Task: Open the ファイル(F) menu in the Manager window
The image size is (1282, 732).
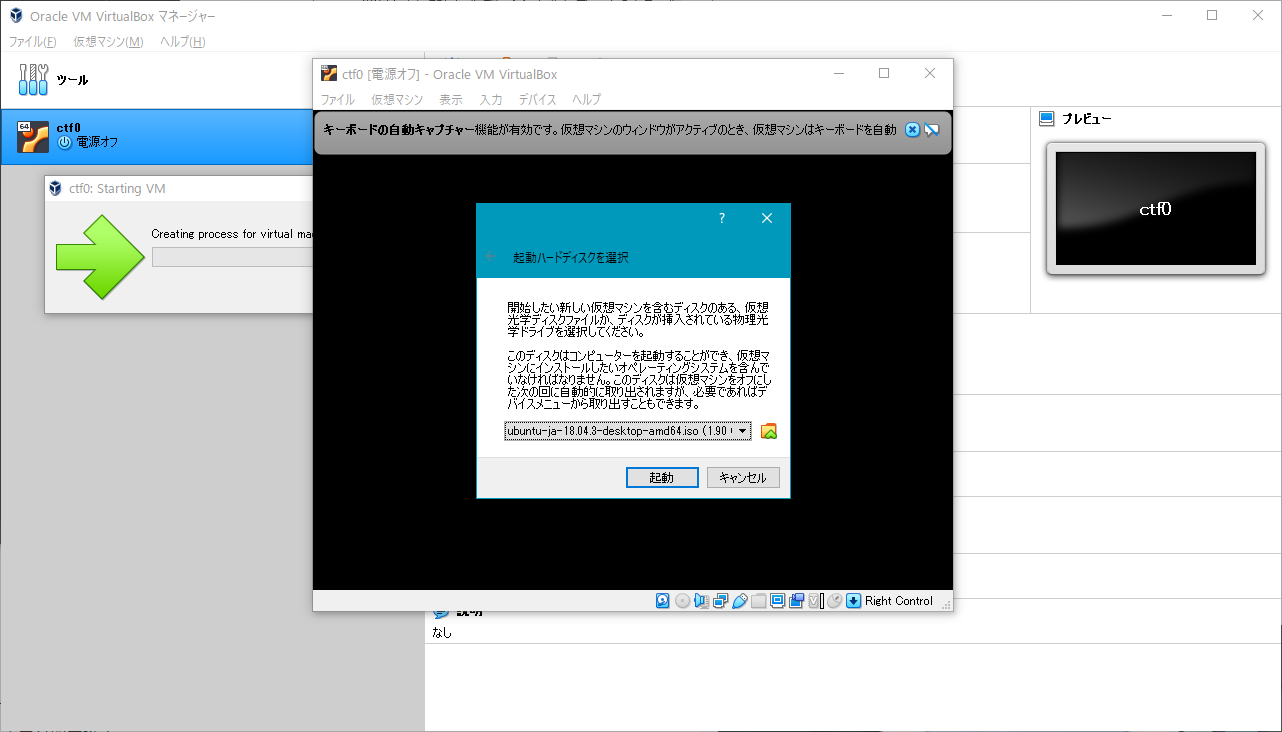Action: tap(33, 42)
